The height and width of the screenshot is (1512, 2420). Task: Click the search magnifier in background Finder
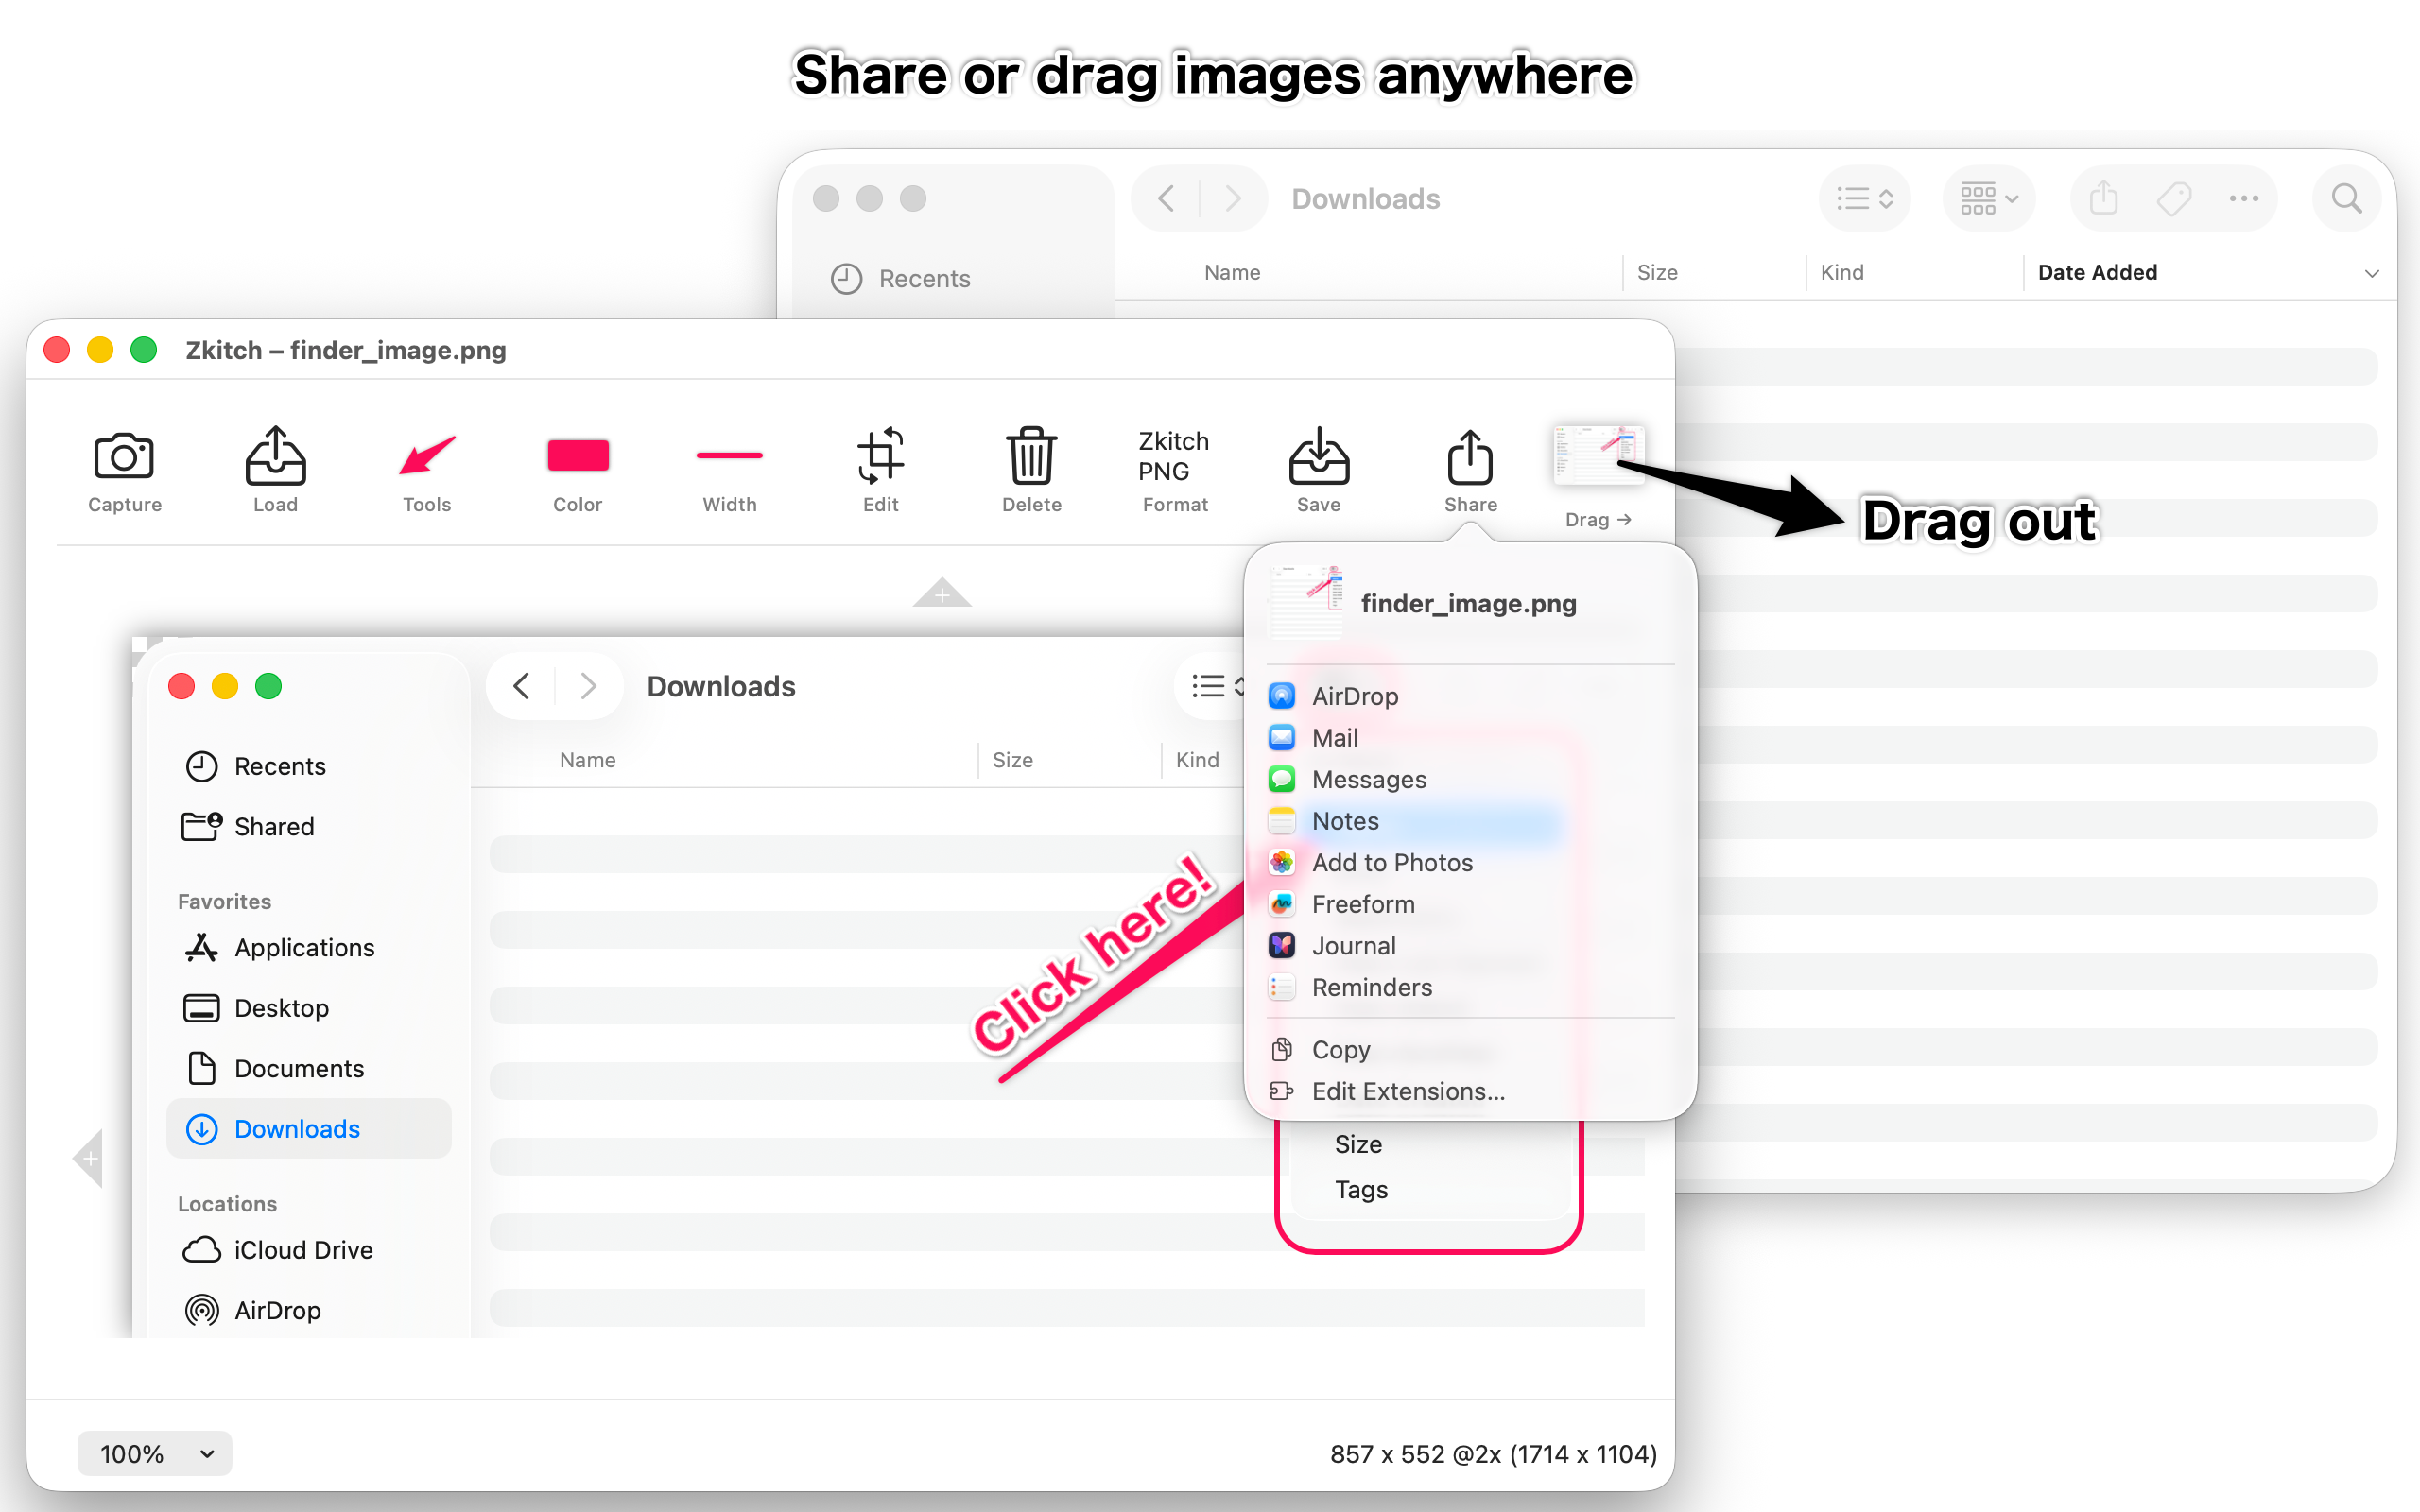coord(2346,198)
